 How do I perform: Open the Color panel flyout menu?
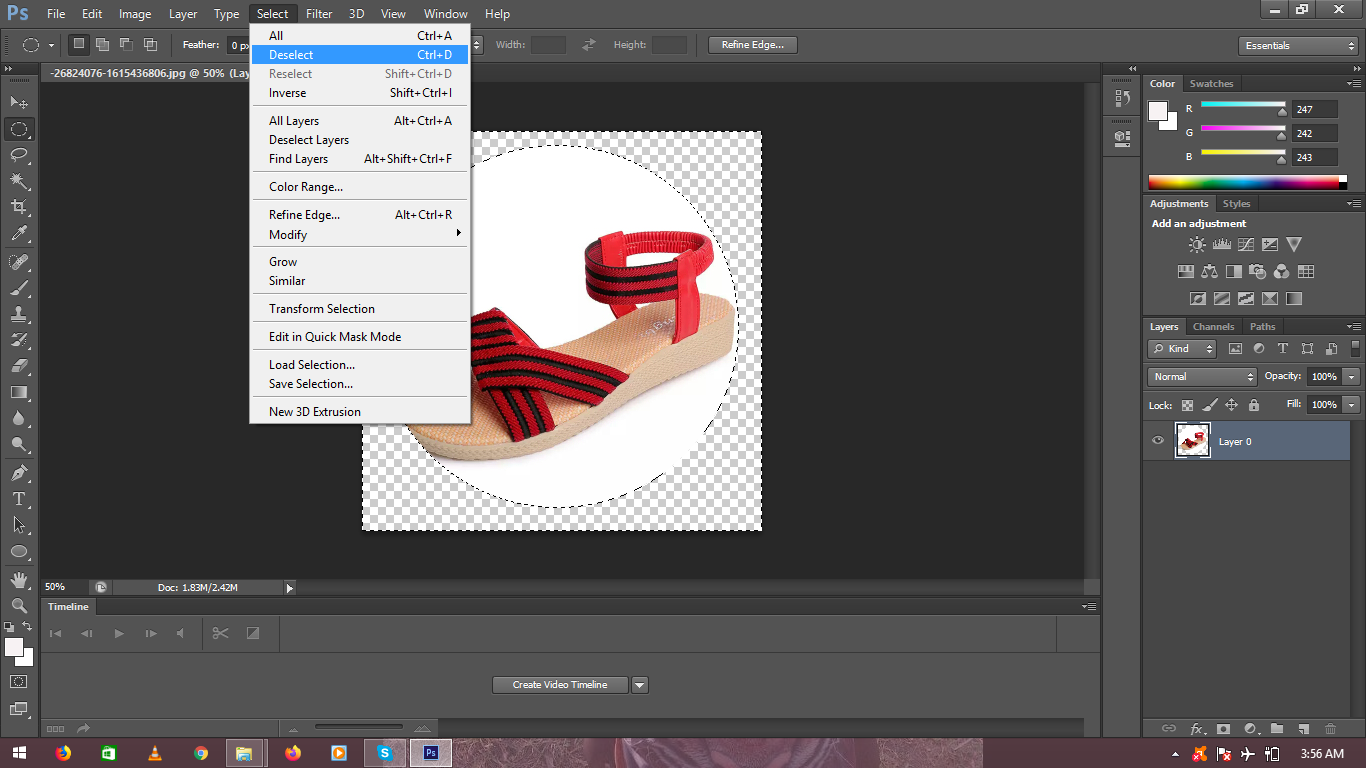pos(1354,84)
